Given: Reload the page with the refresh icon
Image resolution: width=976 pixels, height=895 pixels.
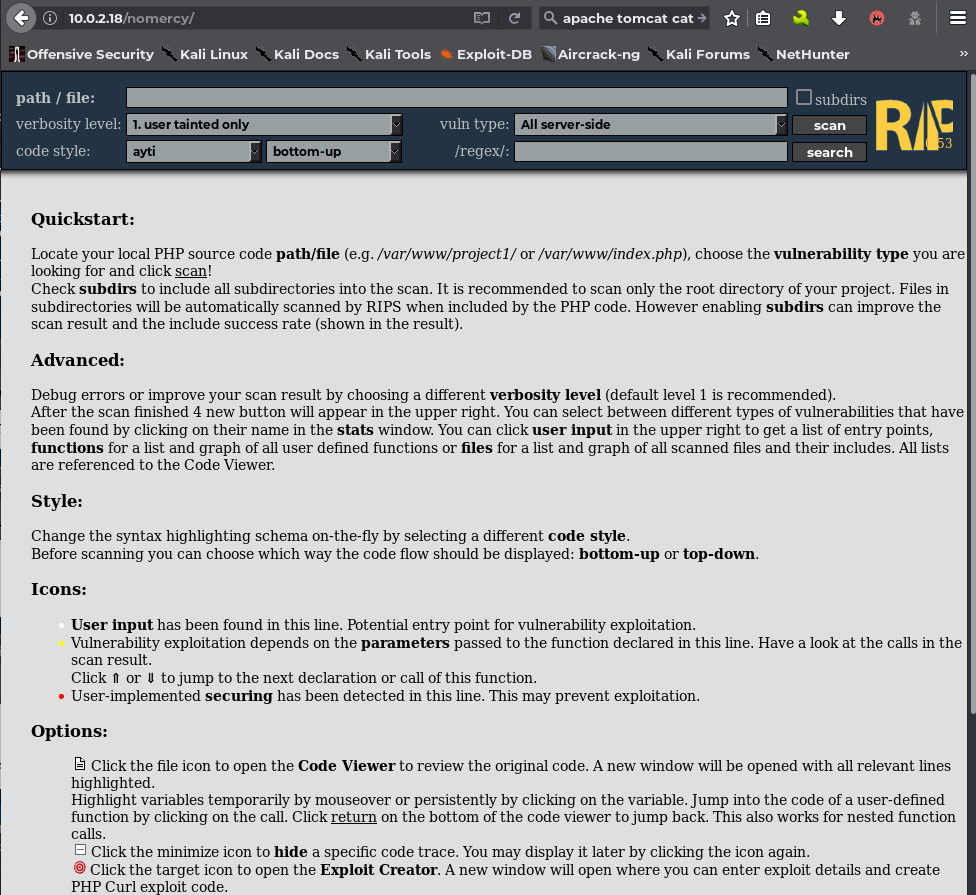Looking at the screenshot, I should [x=514, y=18].
